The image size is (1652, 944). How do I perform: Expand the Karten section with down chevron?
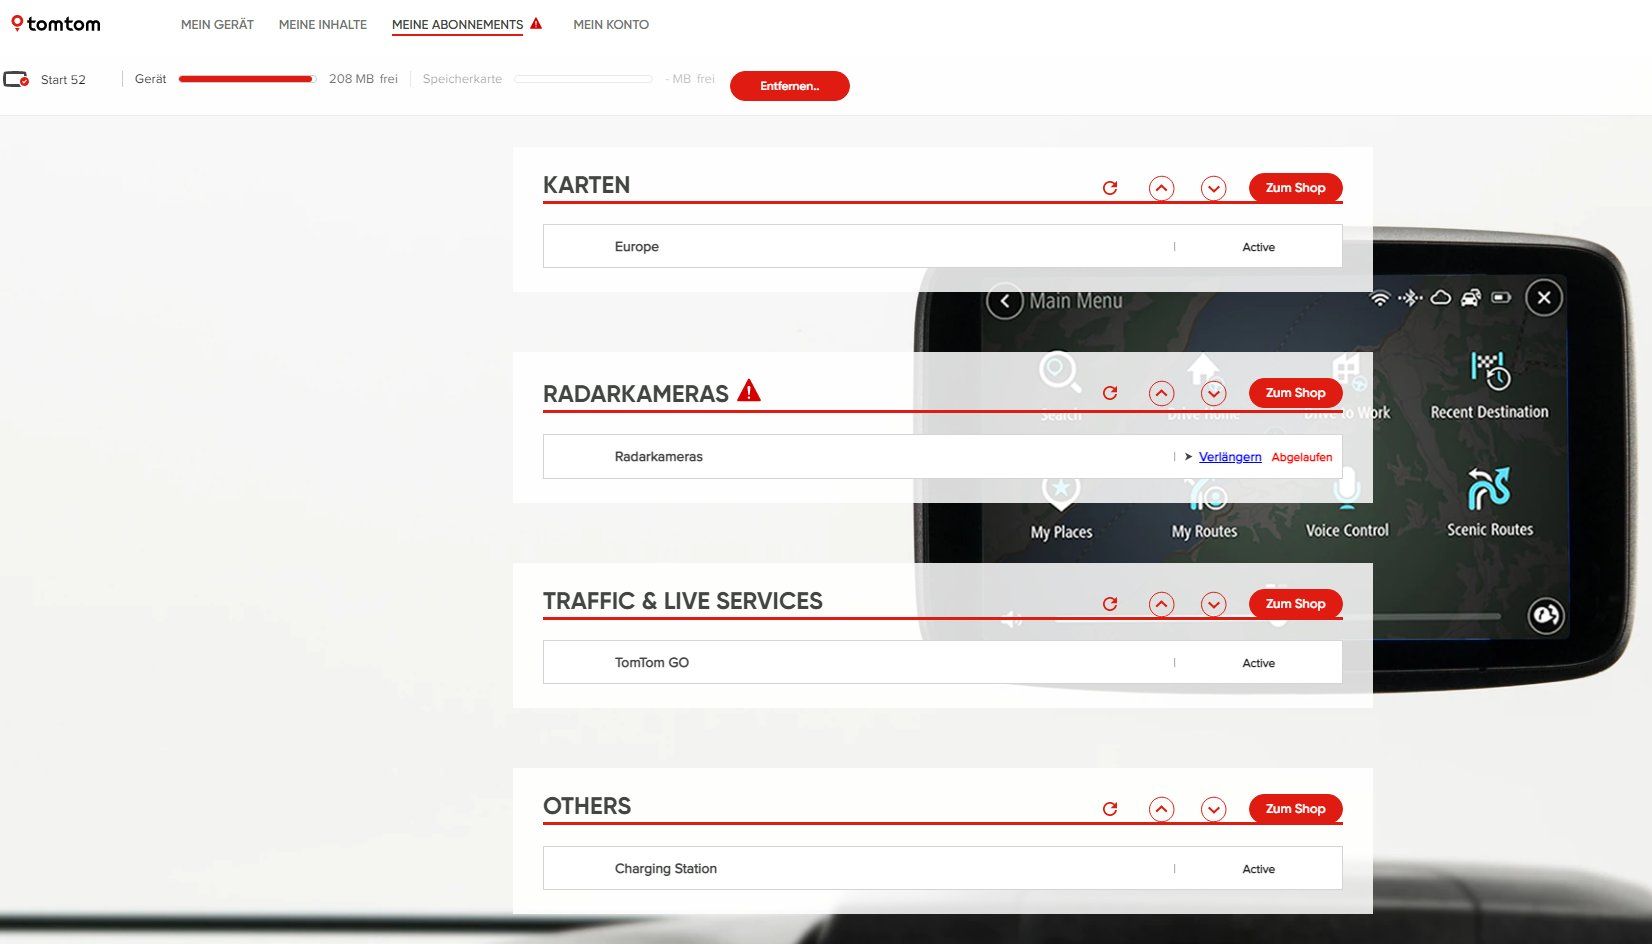(1213, 188)
